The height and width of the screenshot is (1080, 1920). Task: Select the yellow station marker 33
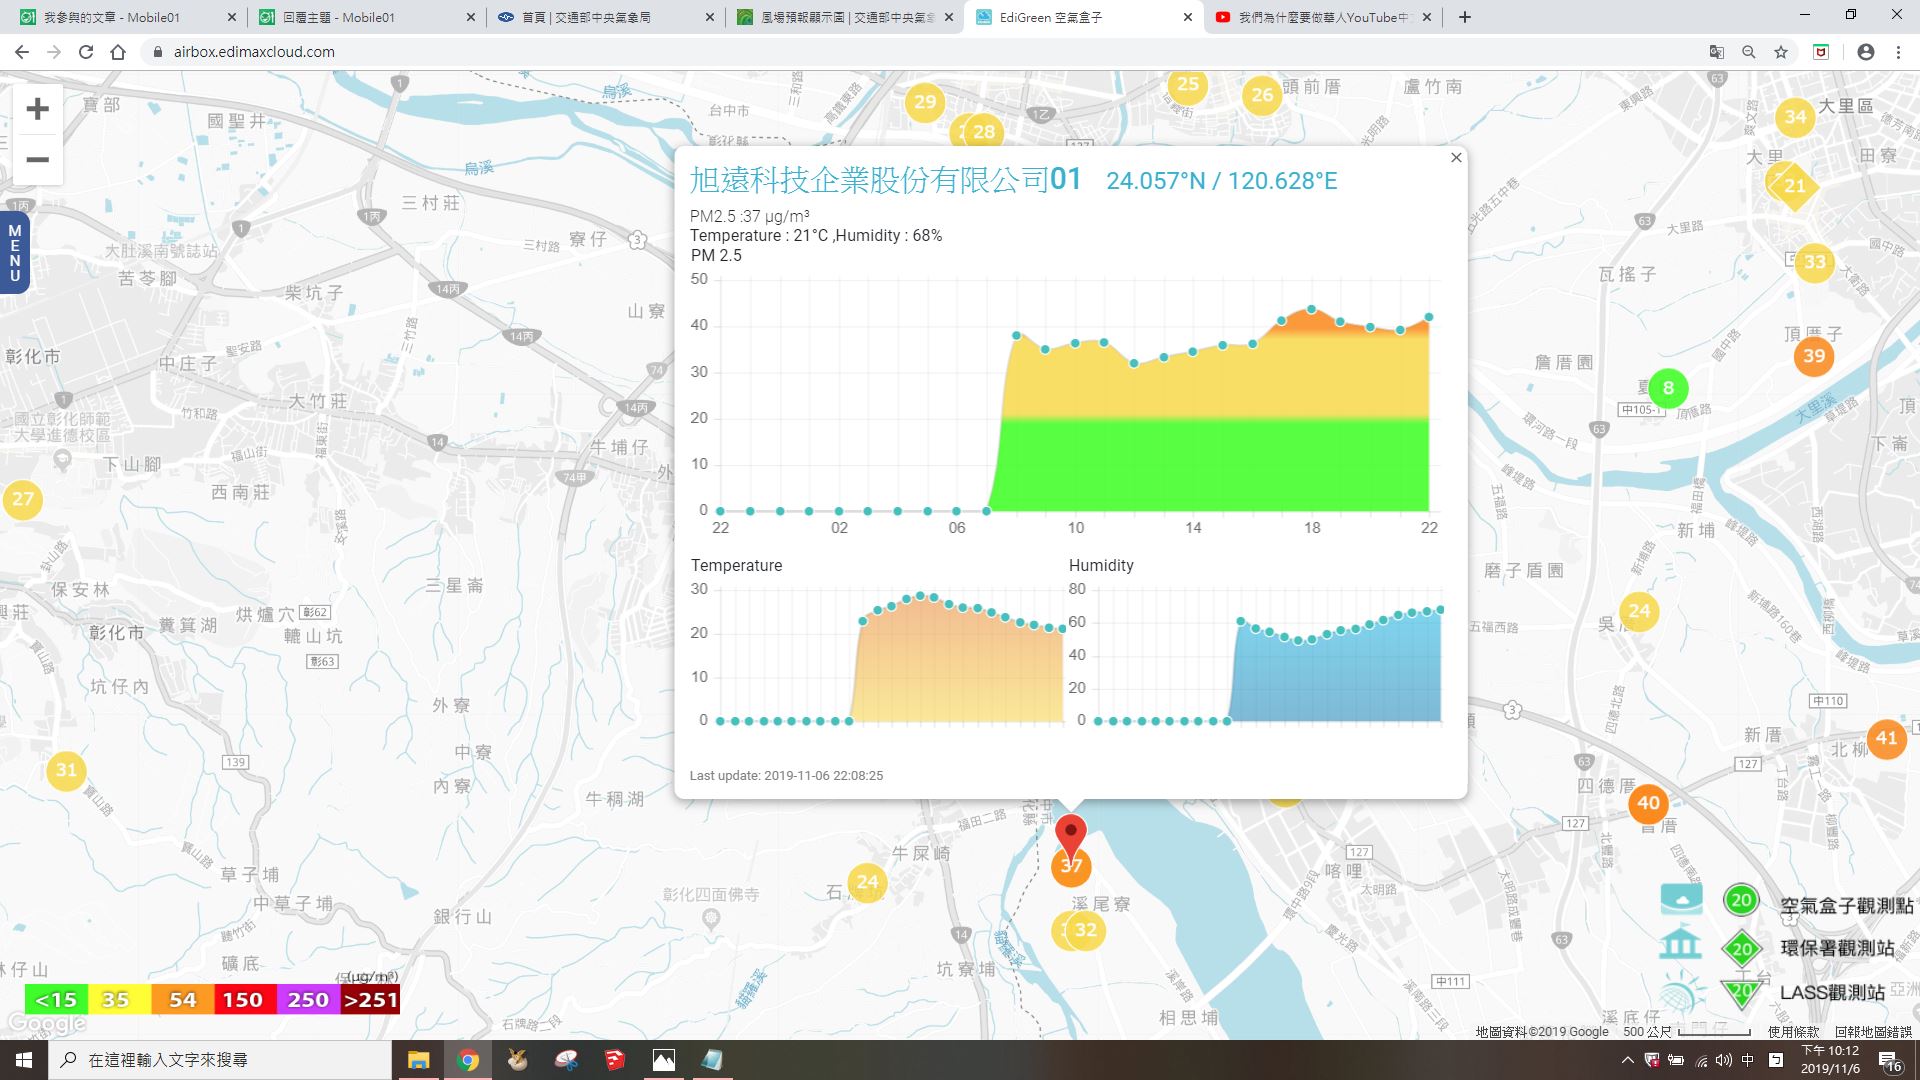pyautogui.click(x=1815, y=262)
